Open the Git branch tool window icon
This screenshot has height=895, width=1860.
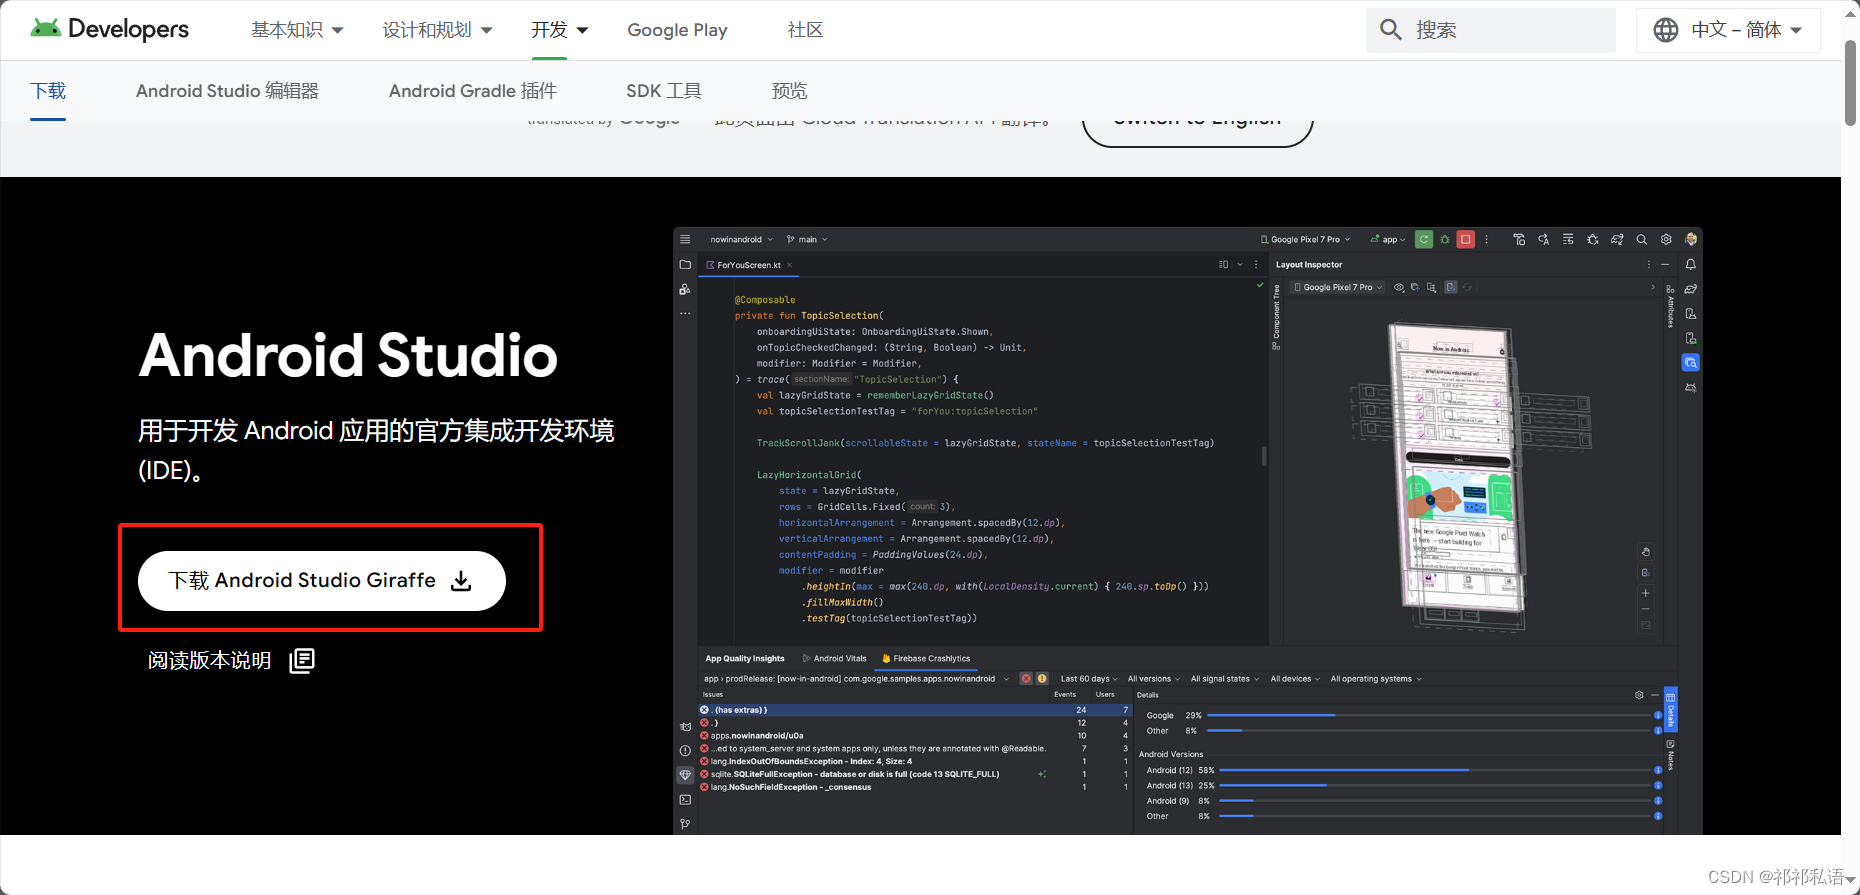(685, 824)
